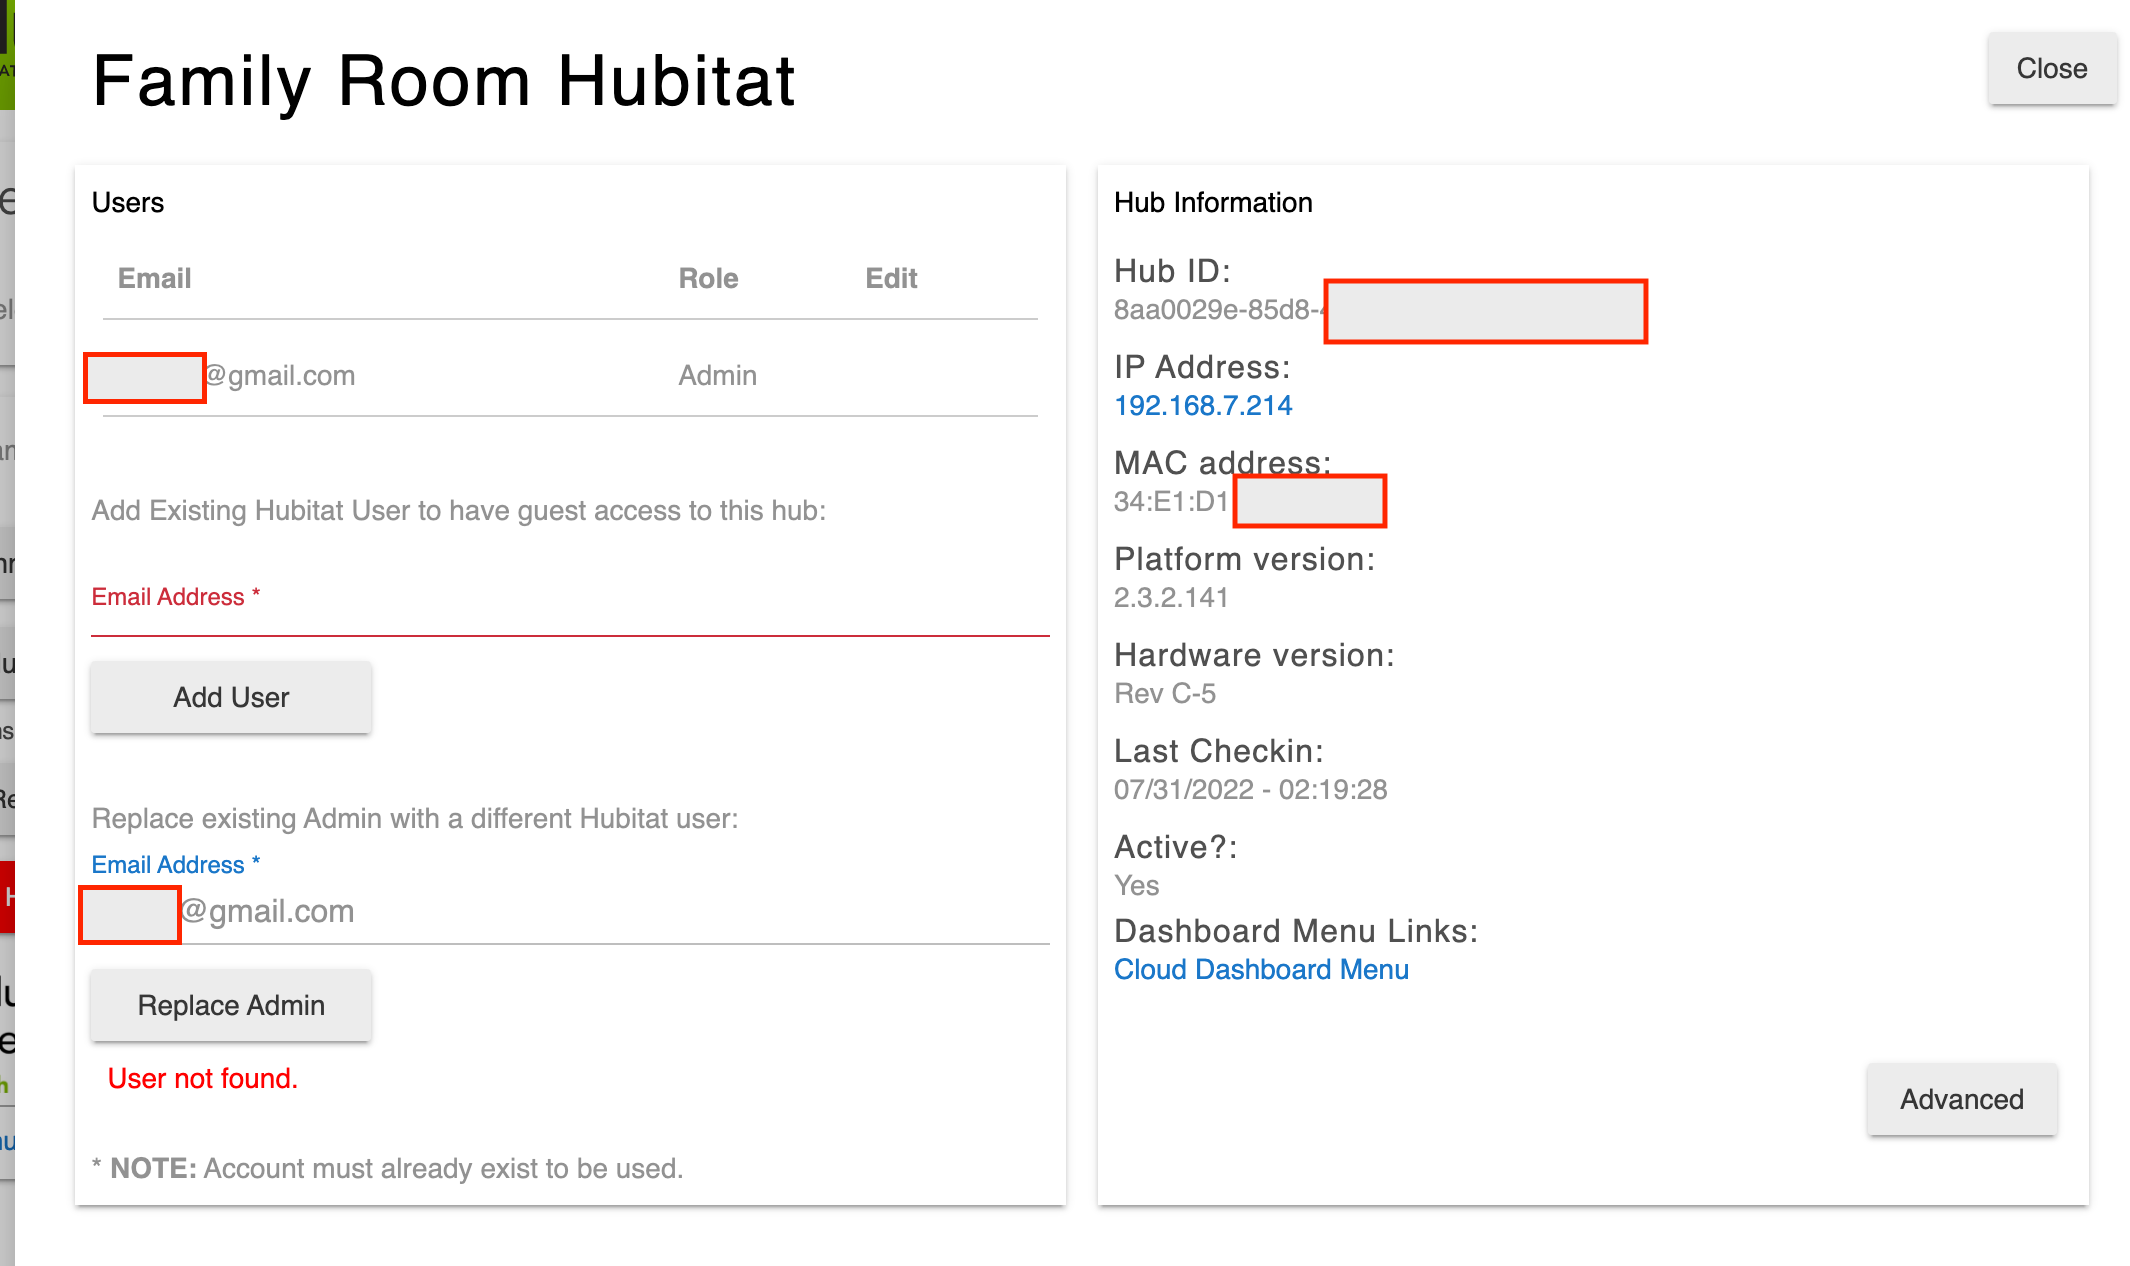Image resolution: width=2130 pixels, height=1266 pixels.
Task: Open the Advanced hub options
Action: [1961, 1099]
